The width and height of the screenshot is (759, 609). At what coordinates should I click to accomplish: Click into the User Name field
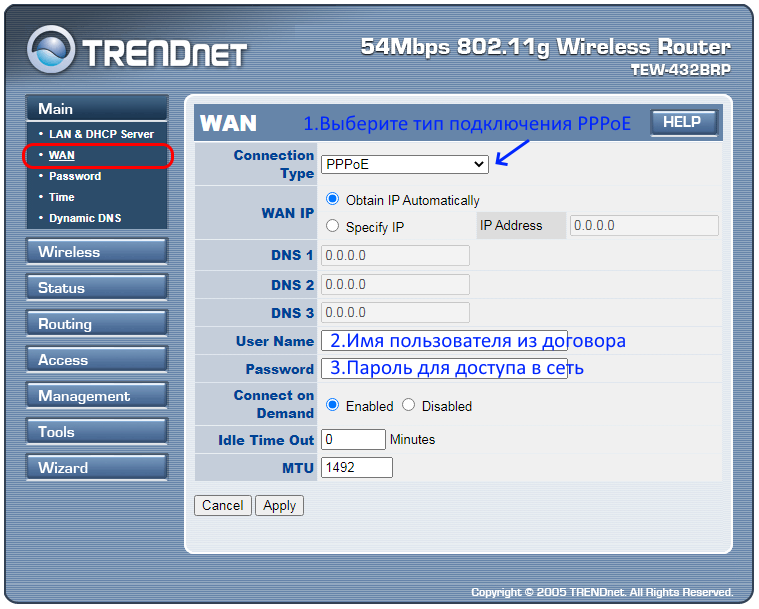pos(444,341)
